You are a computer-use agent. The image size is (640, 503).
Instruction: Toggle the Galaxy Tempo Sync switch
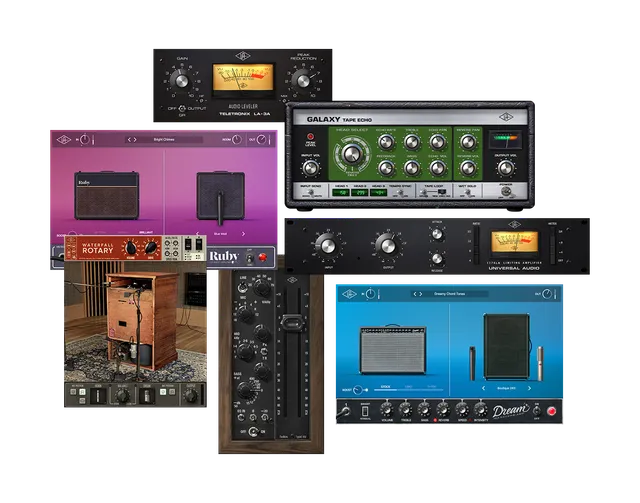click(400, 192)
